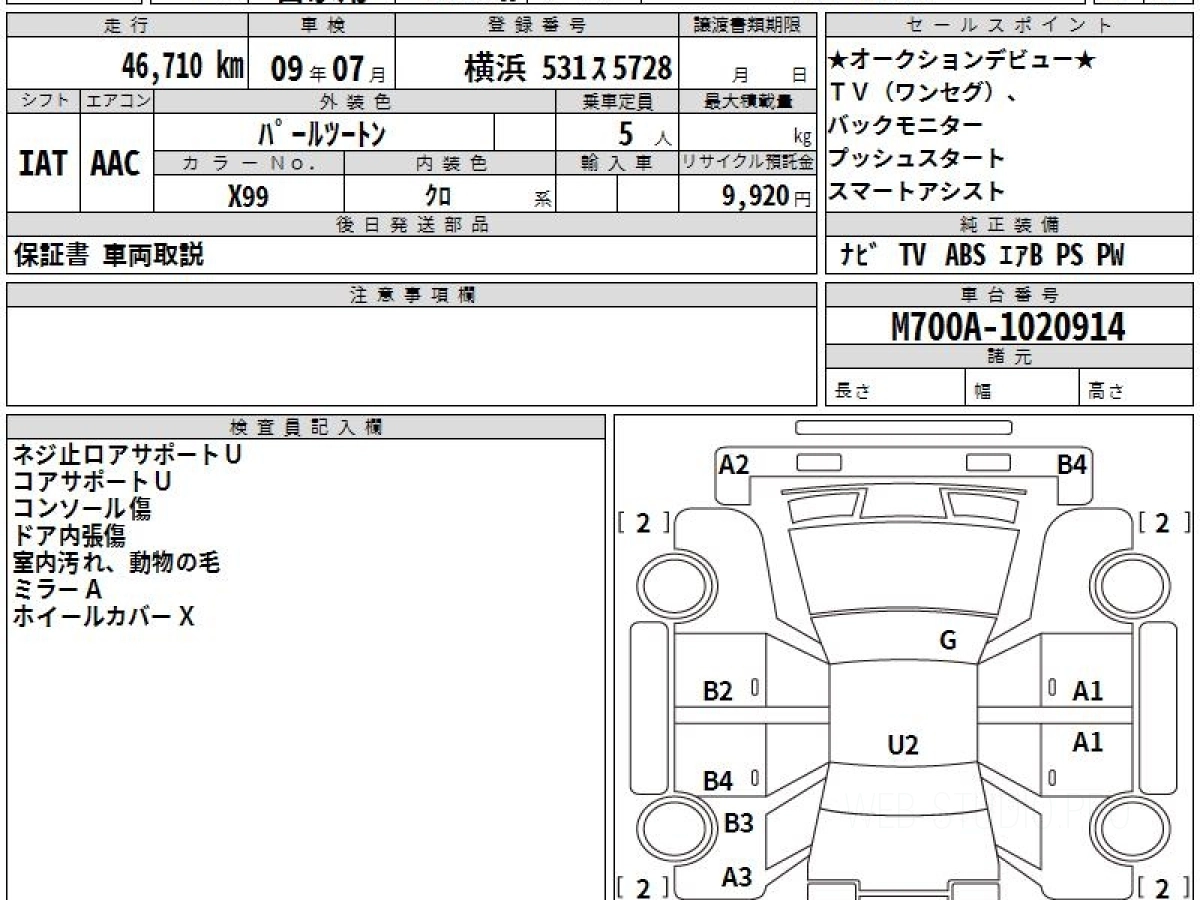
Task: Select the color number X99
Action: [248, 197]
